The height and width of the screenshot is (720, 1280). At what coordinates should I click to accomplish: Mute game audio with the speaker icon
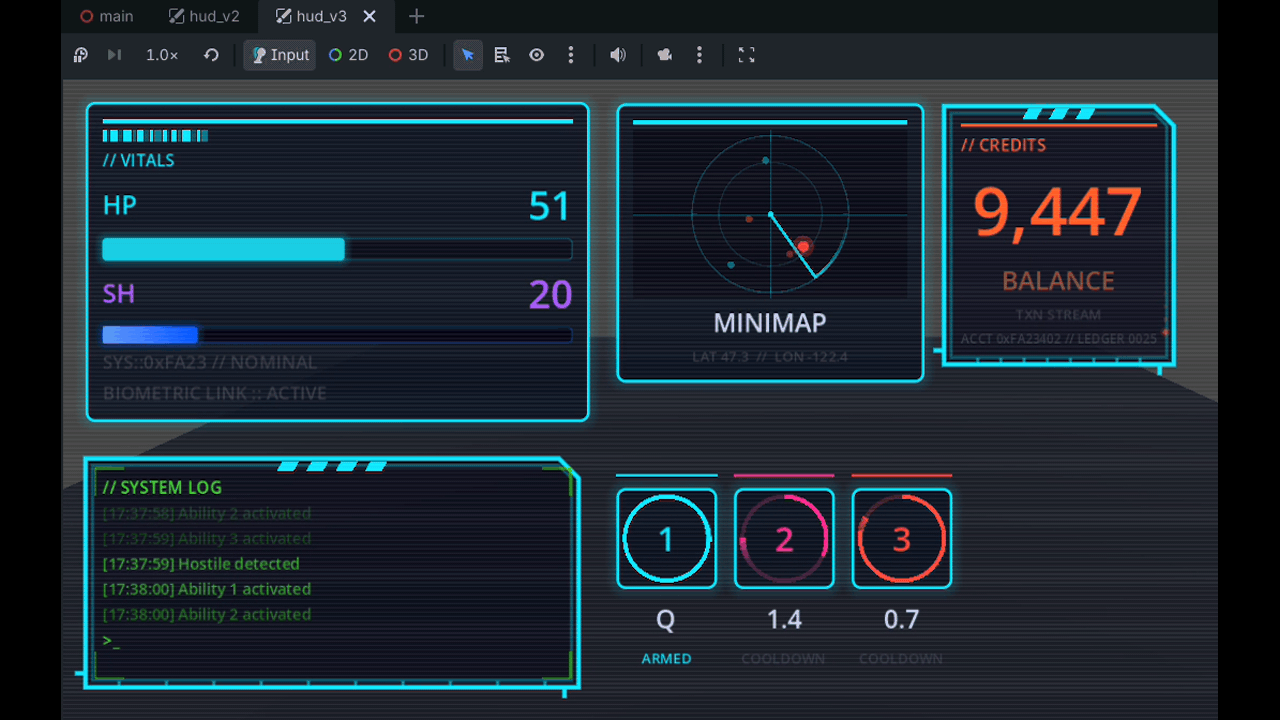click(x=618, y=55)
